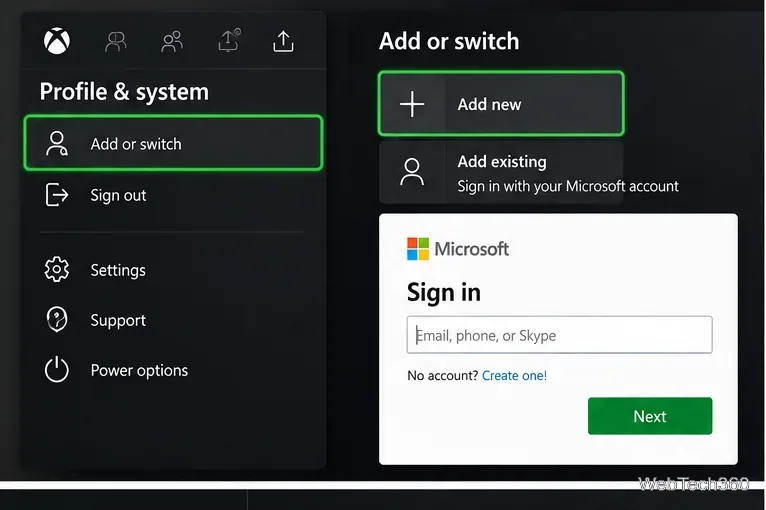Click the Sign out door arrow icon

(x=57, y=195)
